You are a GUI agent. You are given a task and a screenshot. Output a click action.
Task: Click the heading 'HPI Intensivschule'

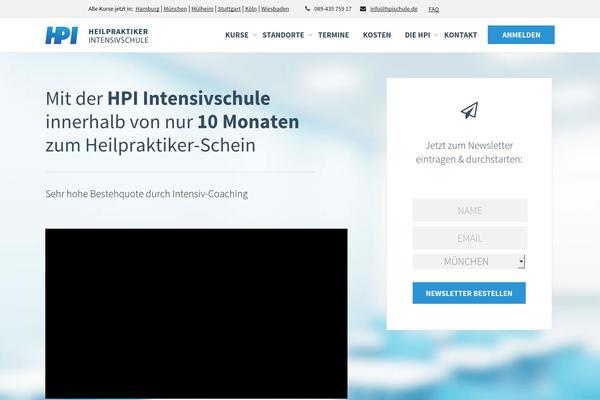[x=189, y=98]
